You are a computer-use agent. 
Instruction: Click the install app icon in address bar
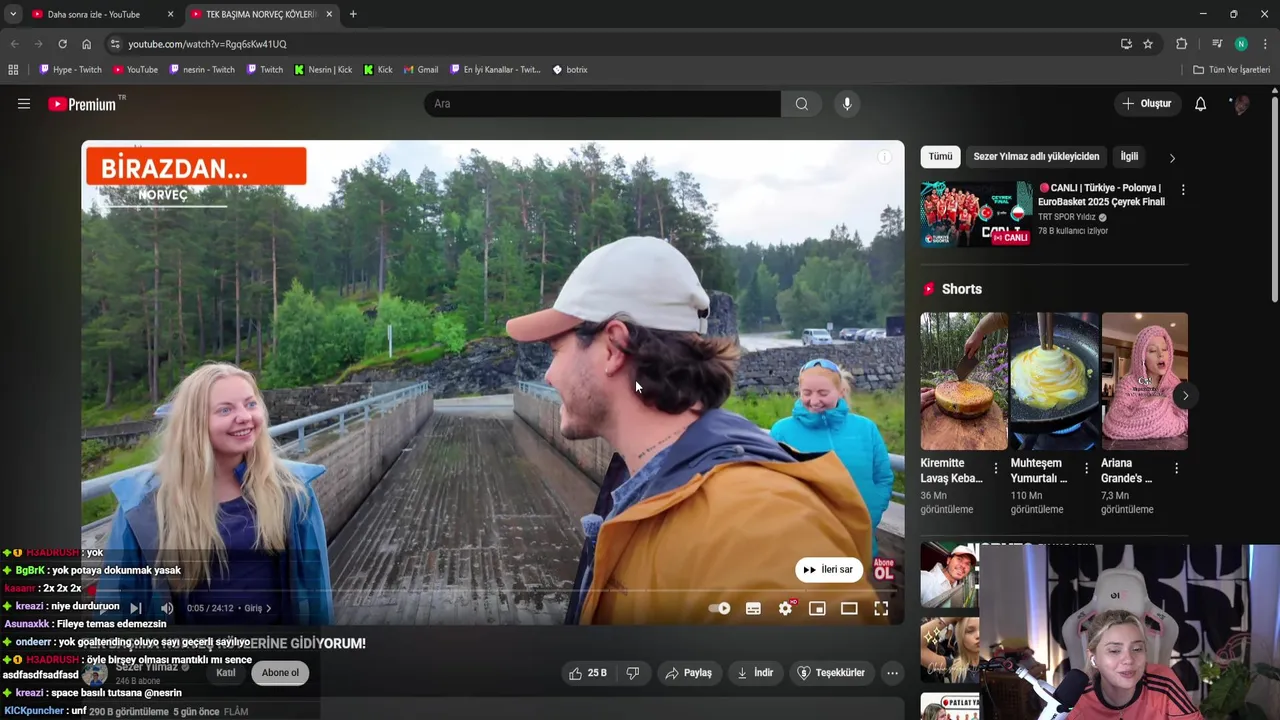[1126, 44]
